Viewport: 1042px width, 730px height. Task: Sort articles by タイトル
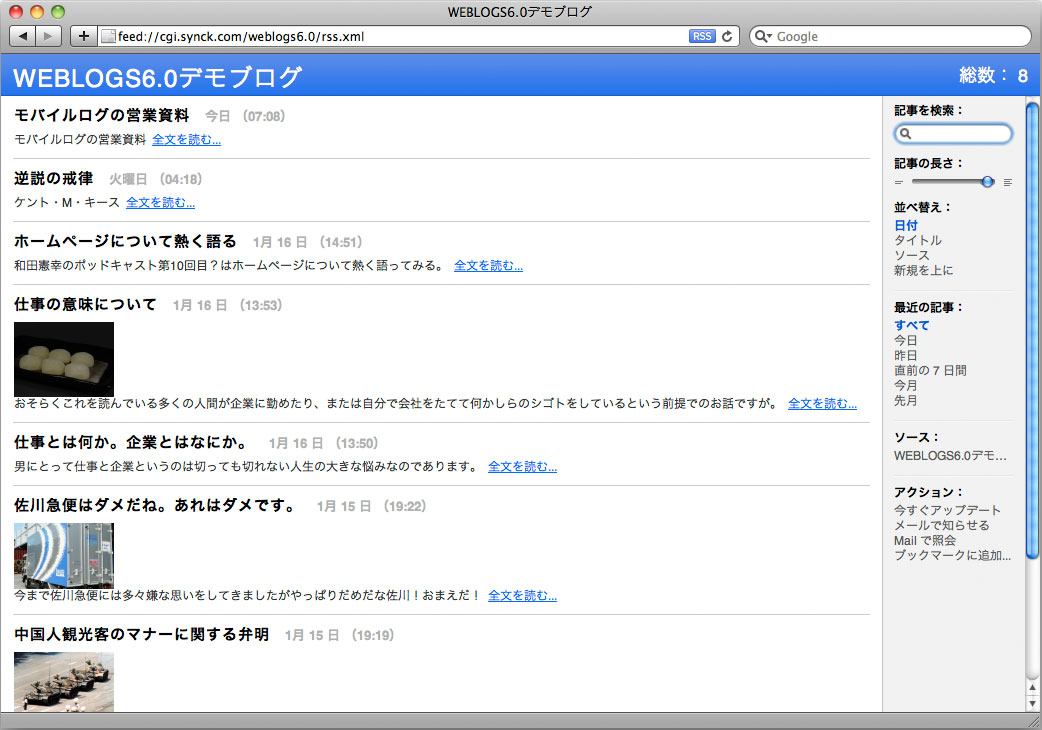point(918,240)
